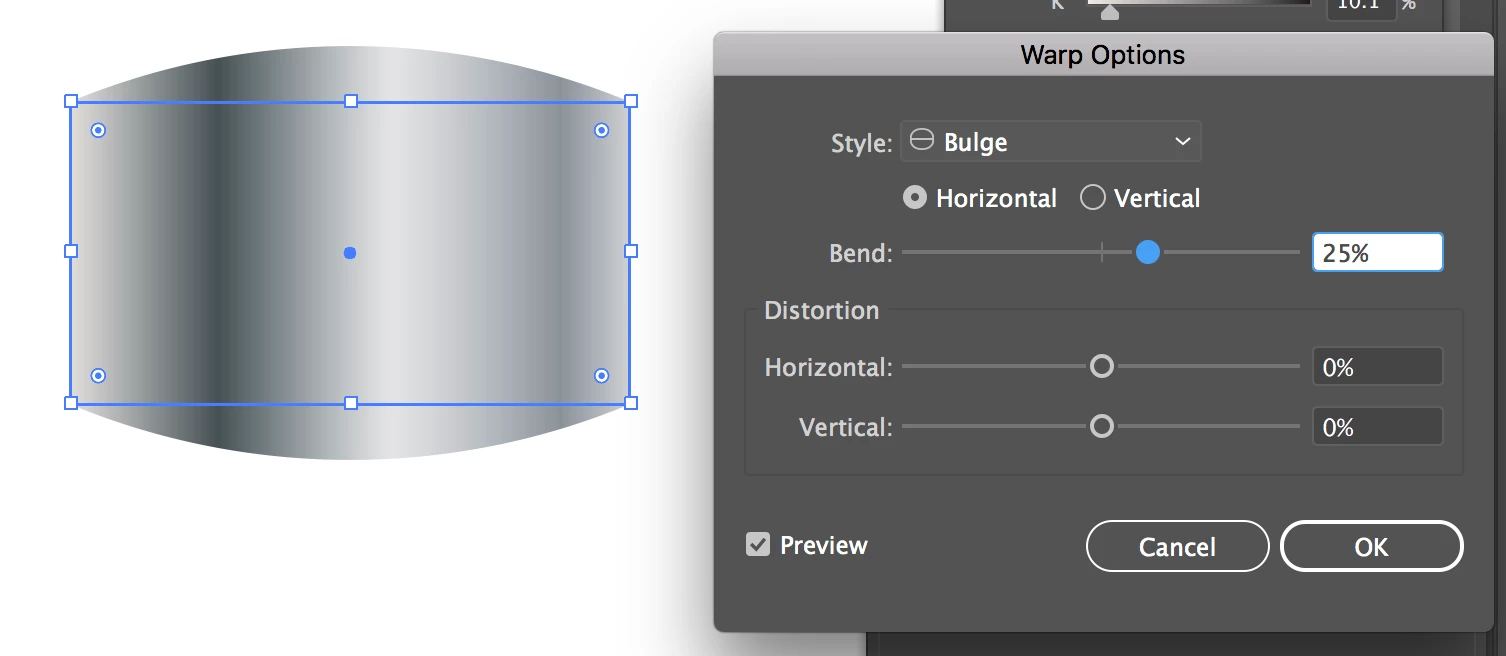The width and height of the screenshot is (1506, 656).
Task: Click the bottom-right corner radius widget
Action: 602,375
